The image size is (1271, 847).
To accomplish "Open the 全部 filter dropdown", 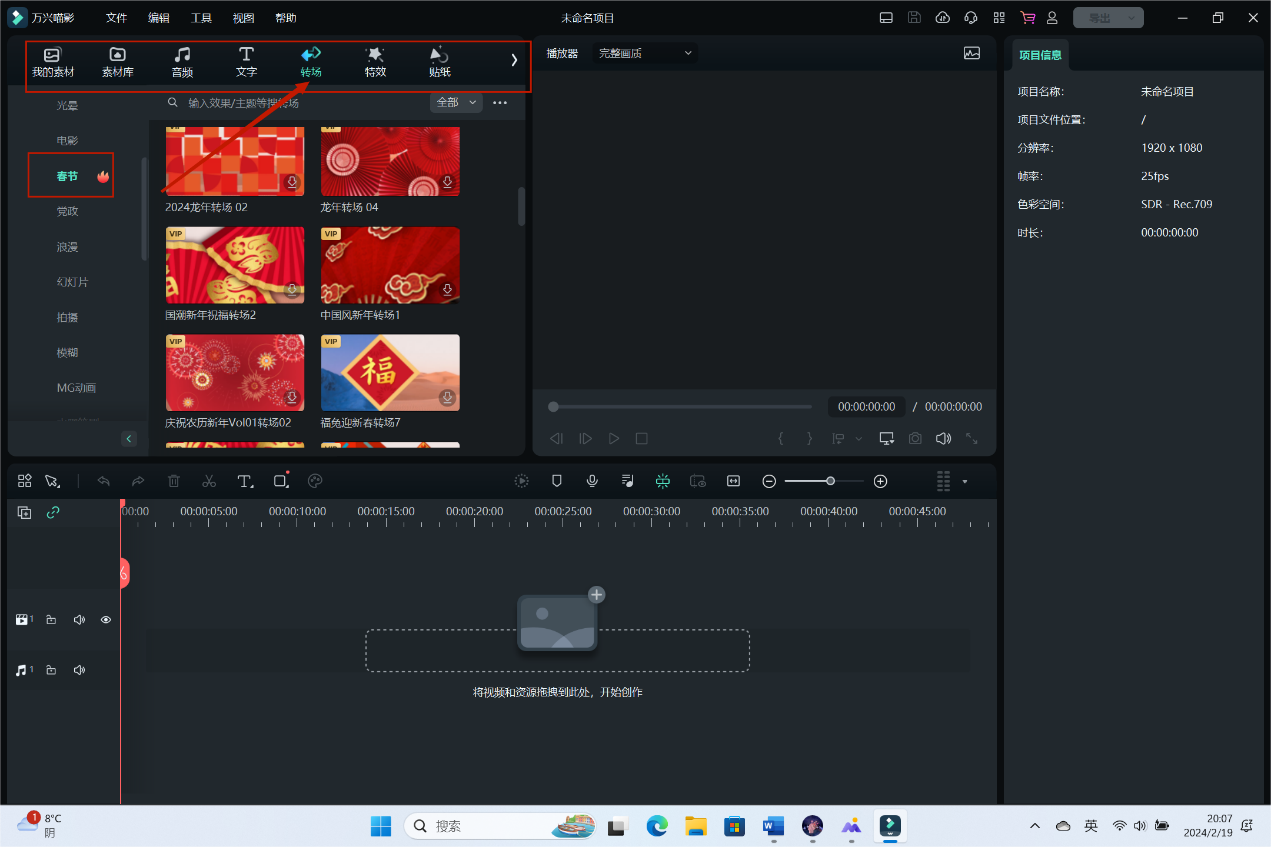I will [456, 102].
